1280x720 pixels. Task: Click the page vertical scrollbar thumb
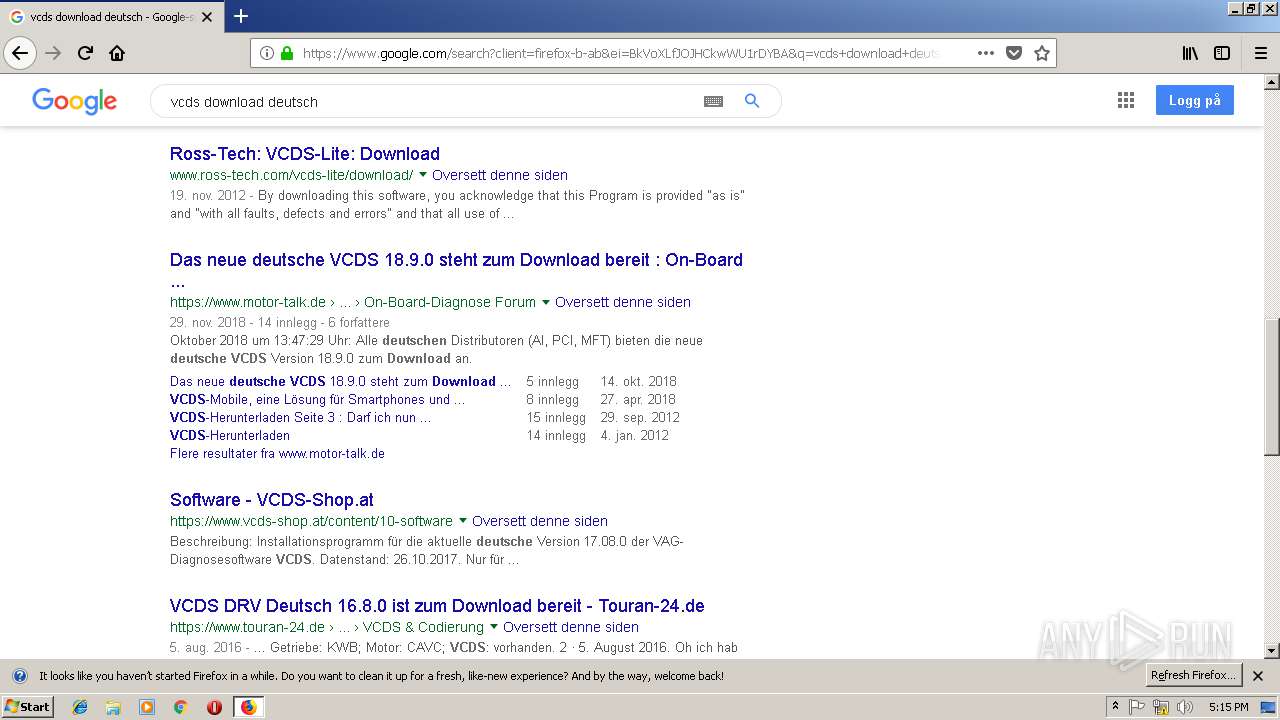1271,386
